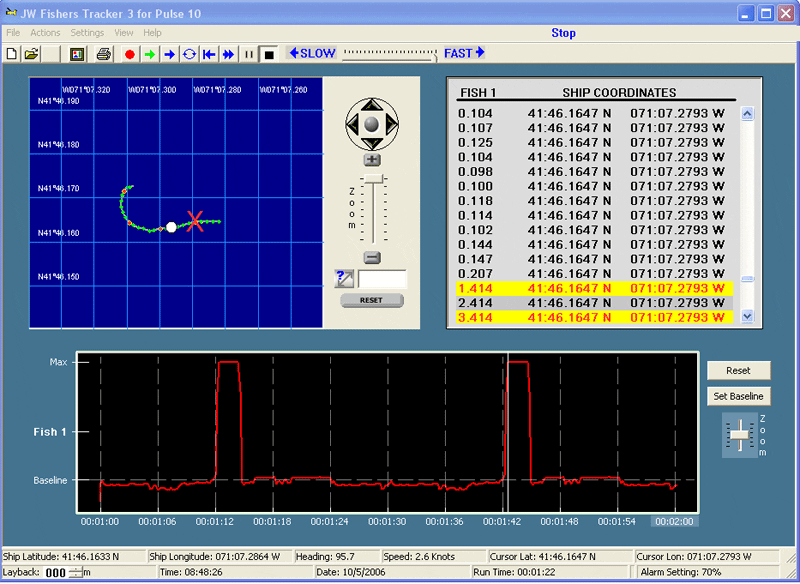Viewport: 800px width, 584px height.
Task: Select the highlighted 1.414 reading row
Action: pyautogui.click(x=594, y=288)
